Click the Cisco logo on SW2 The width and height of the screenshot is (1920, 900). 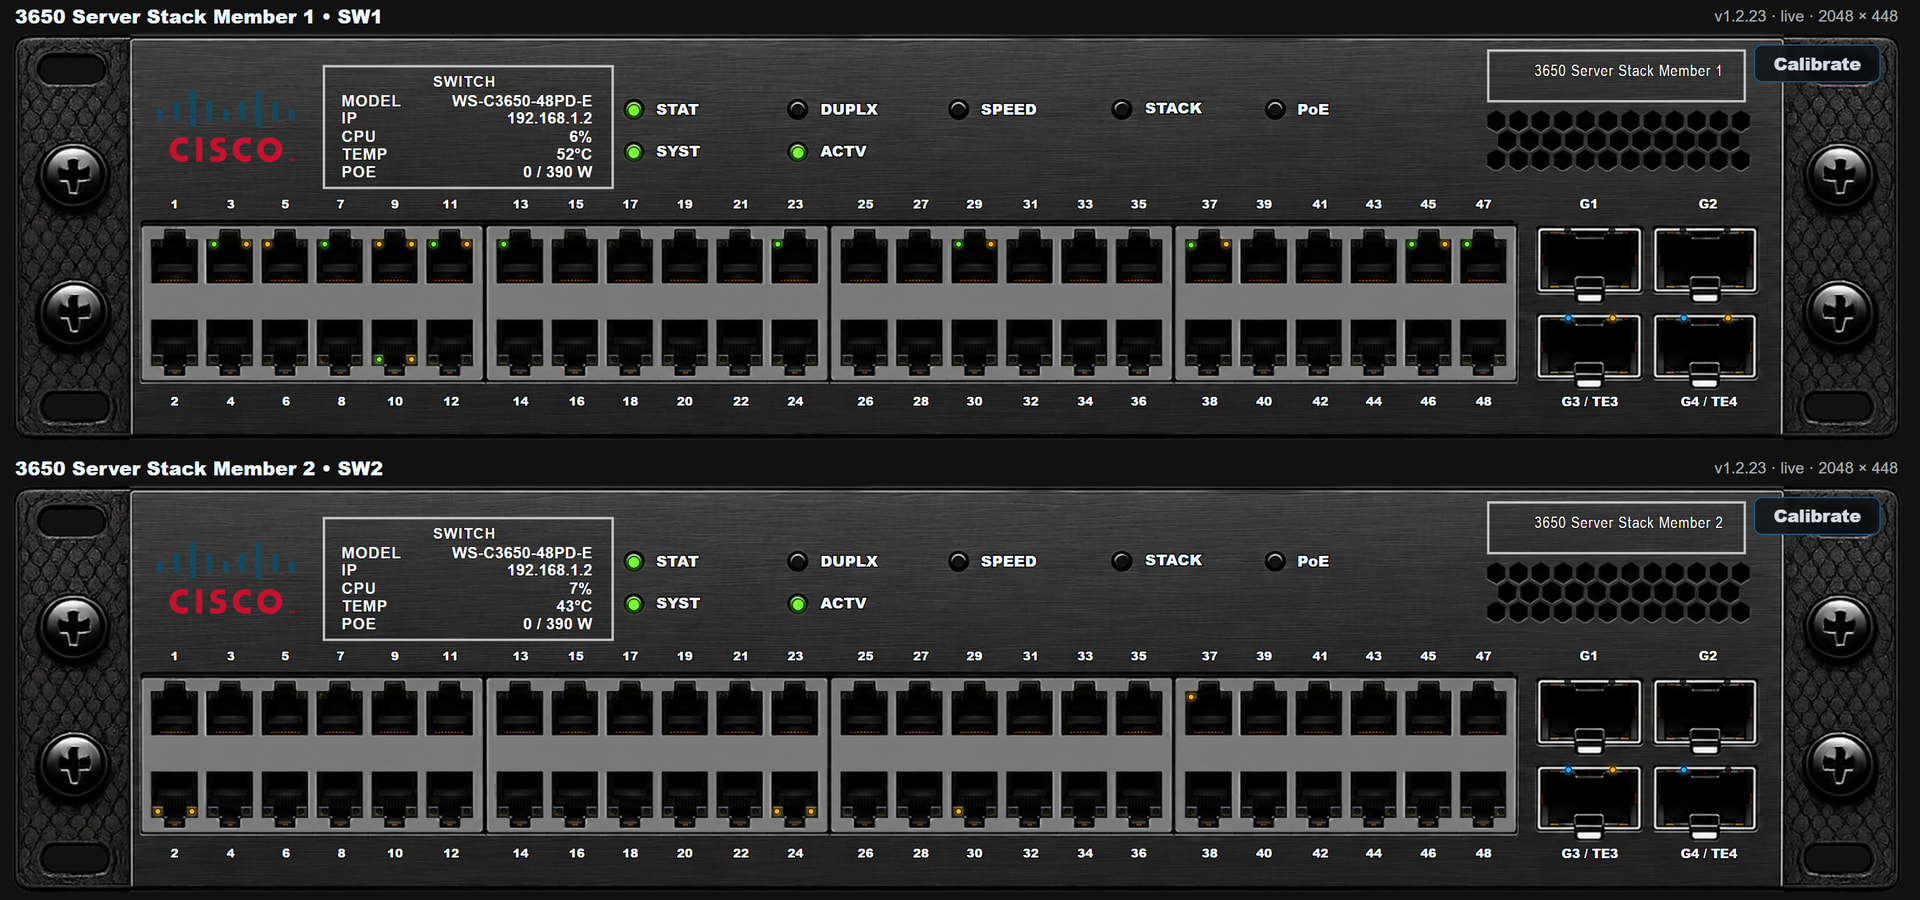pyautogui.click(x=226, y=579)
